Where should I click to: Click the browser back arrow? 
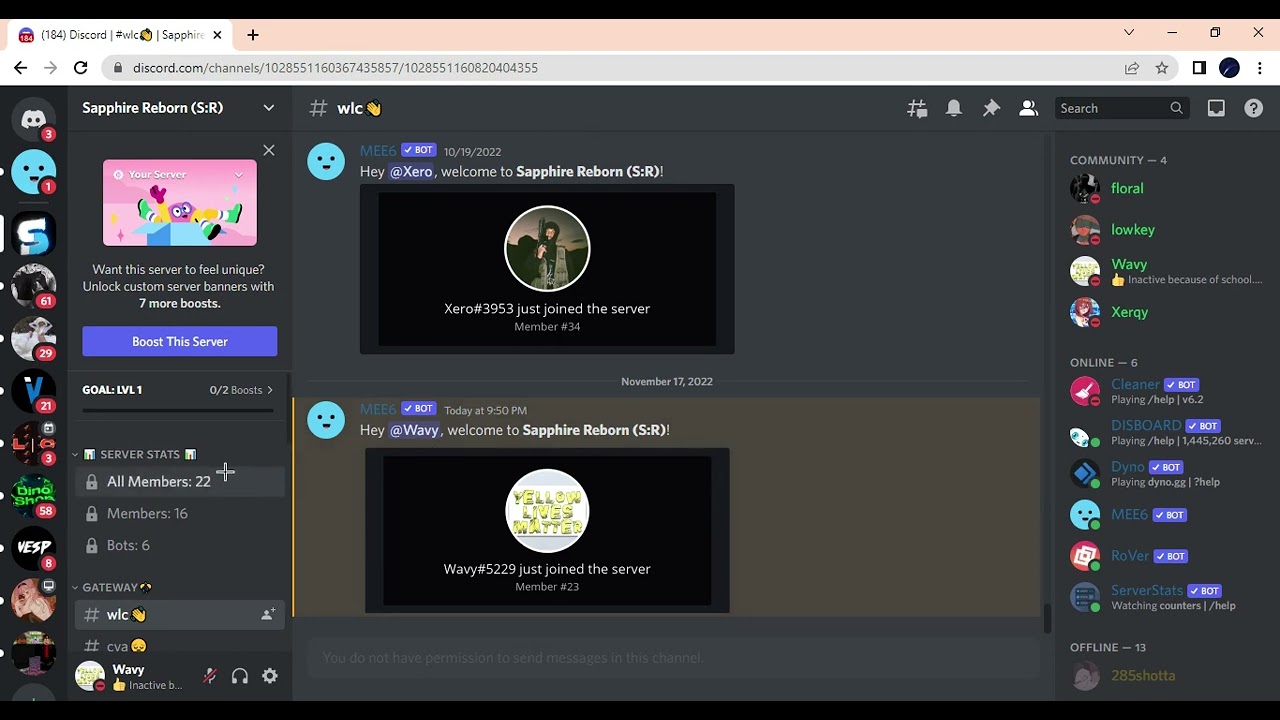tap(21, 68)
